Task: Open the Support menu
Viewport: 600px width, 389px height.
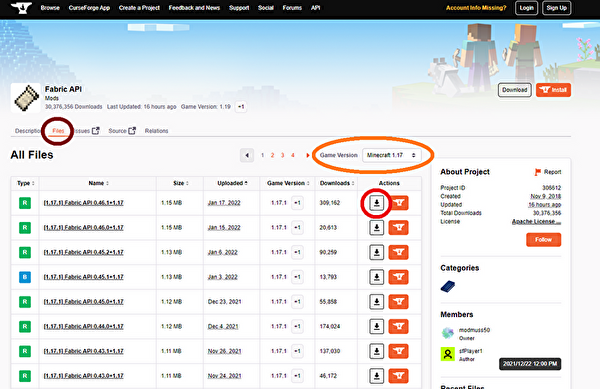Action: click(239, 8)
